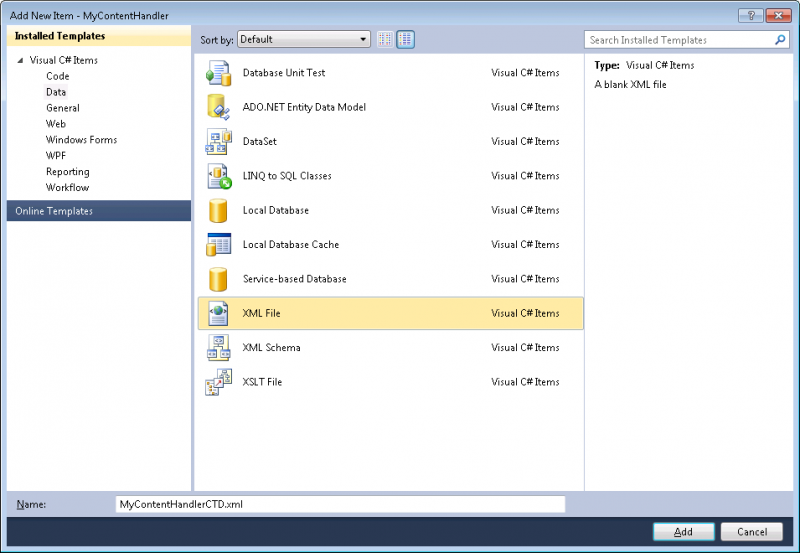800x553 pixels.
Task: Select the Database Unit Test label
Action: [284, 73]
